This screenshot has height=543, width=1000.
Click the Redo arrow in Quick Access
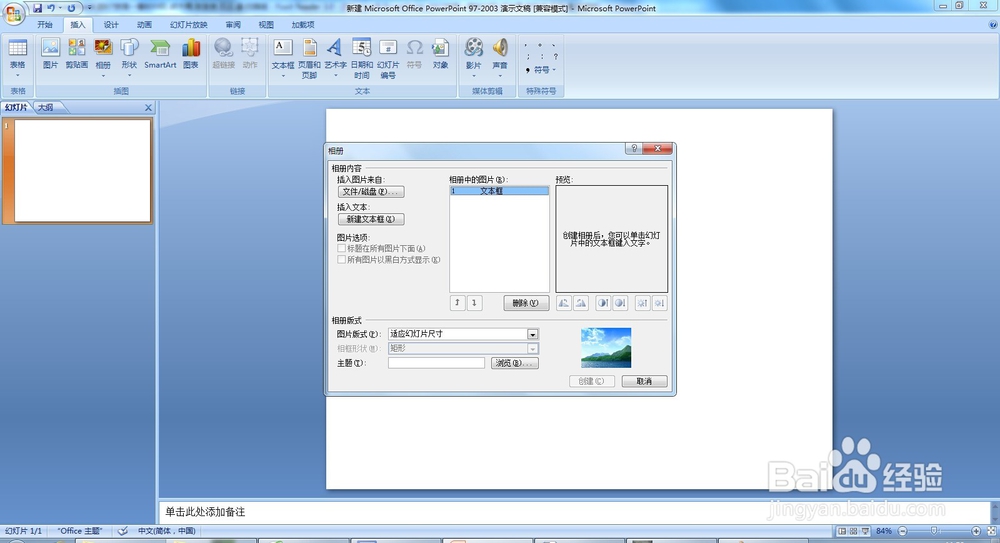tap(71, 8)
